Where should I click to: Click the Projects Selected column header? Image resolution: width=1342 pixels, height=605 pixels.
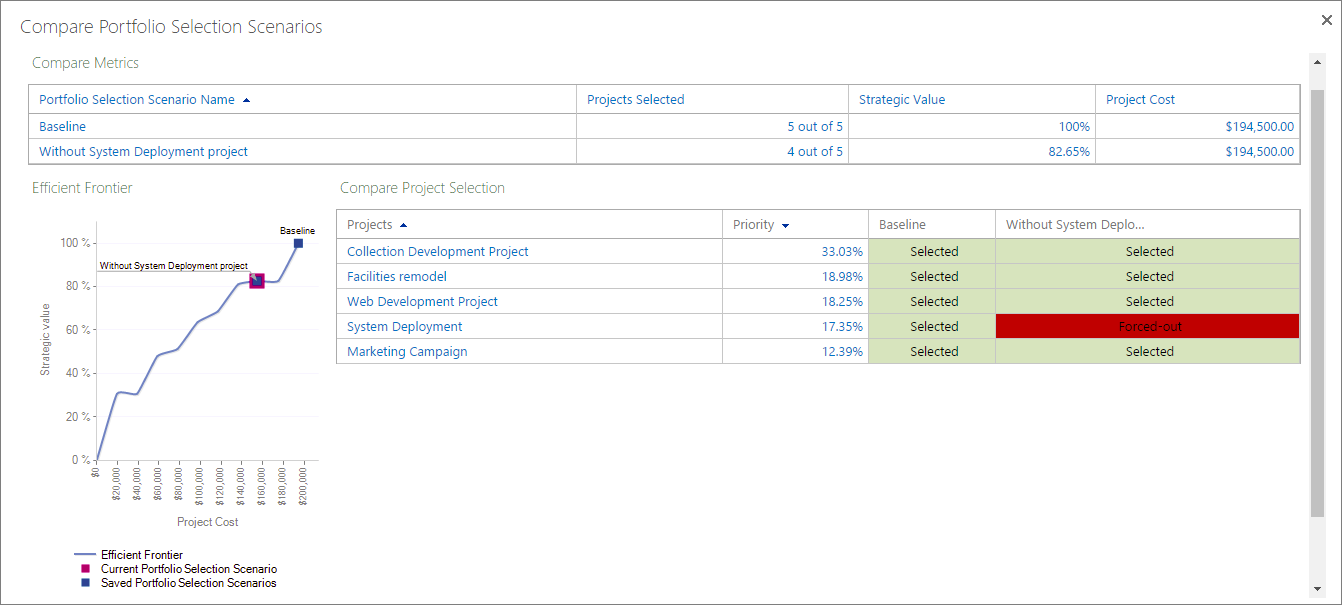[635, 100]
